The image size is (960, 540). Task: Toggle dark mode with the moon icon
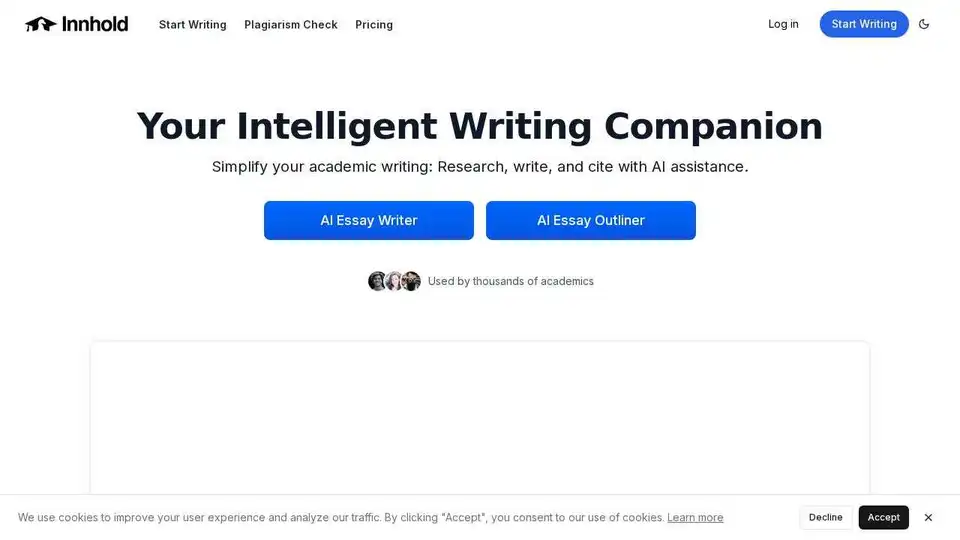pyautogui.click(x=924, y=24)
